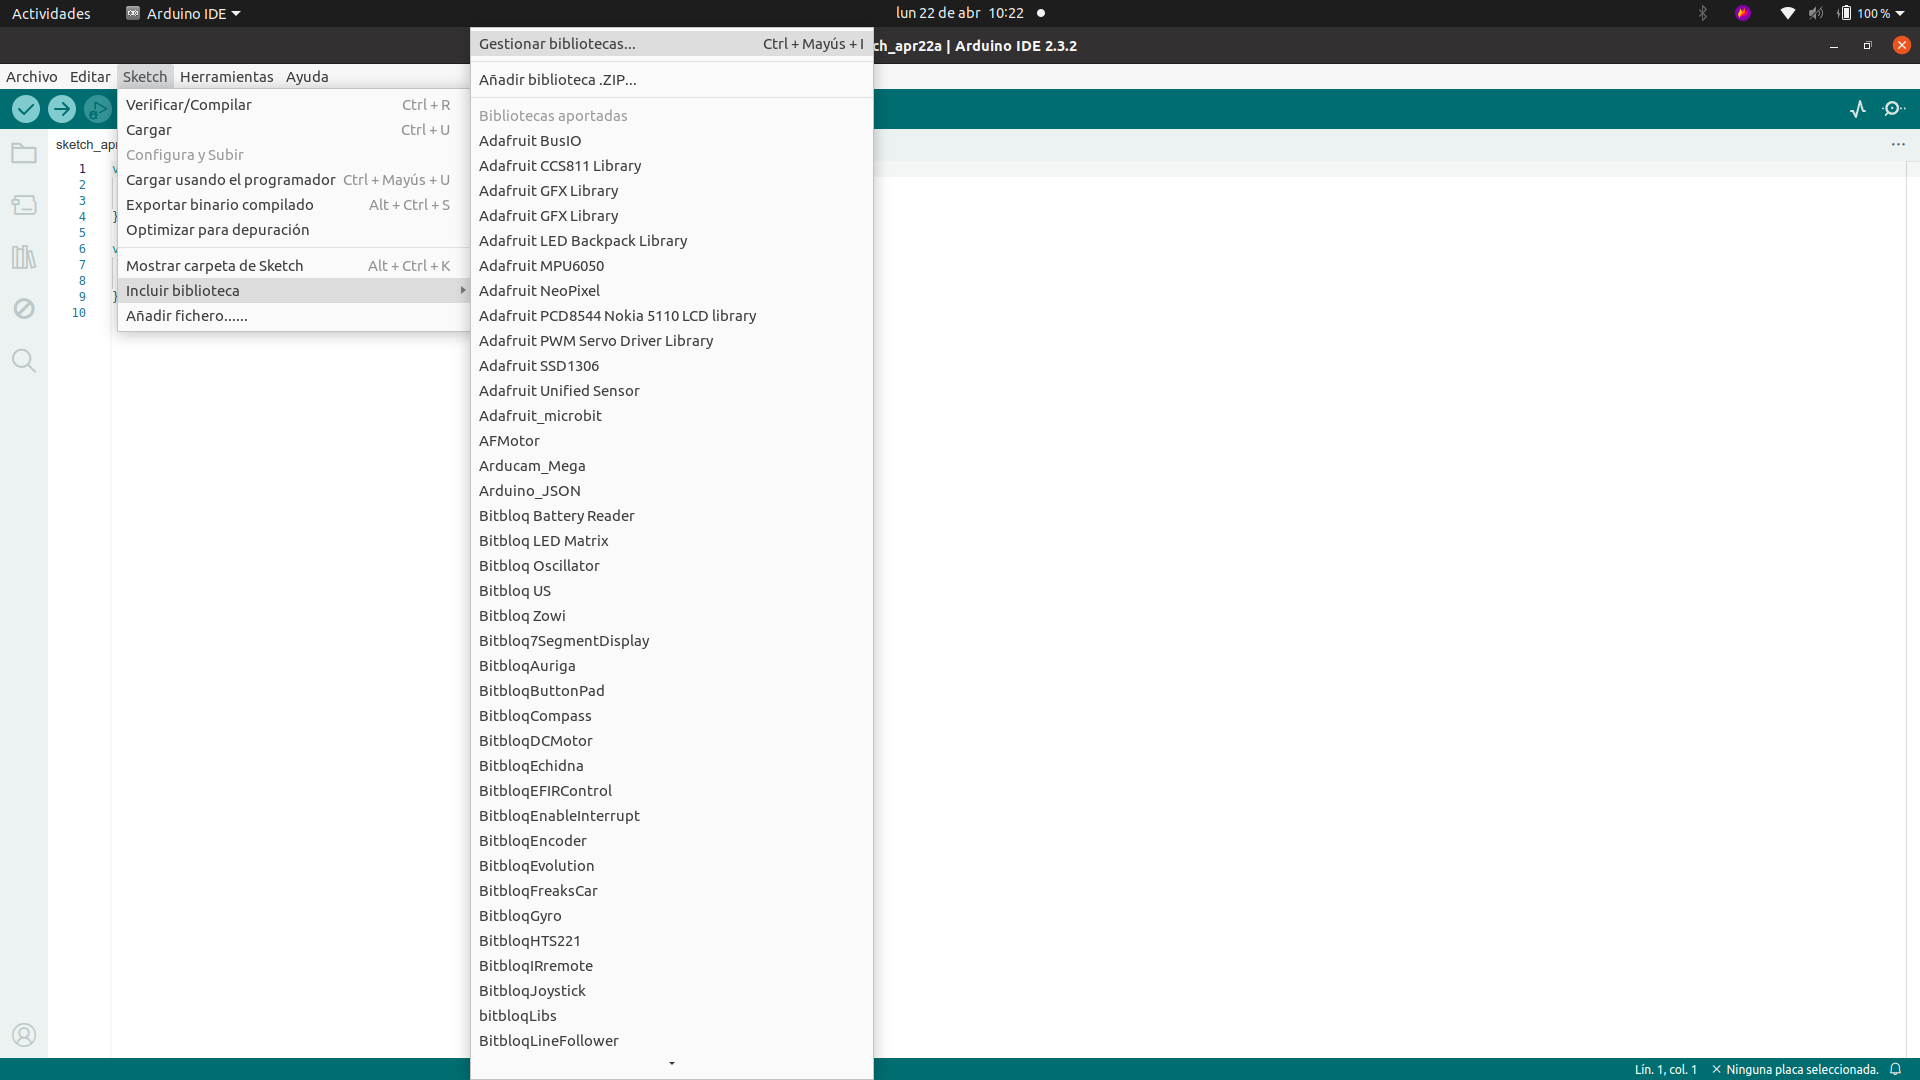Select Gestionar bibliotecas menu entry
Image resolution: width=1920 pixels, height=1080 pixels.
click(x=557, y=44)
